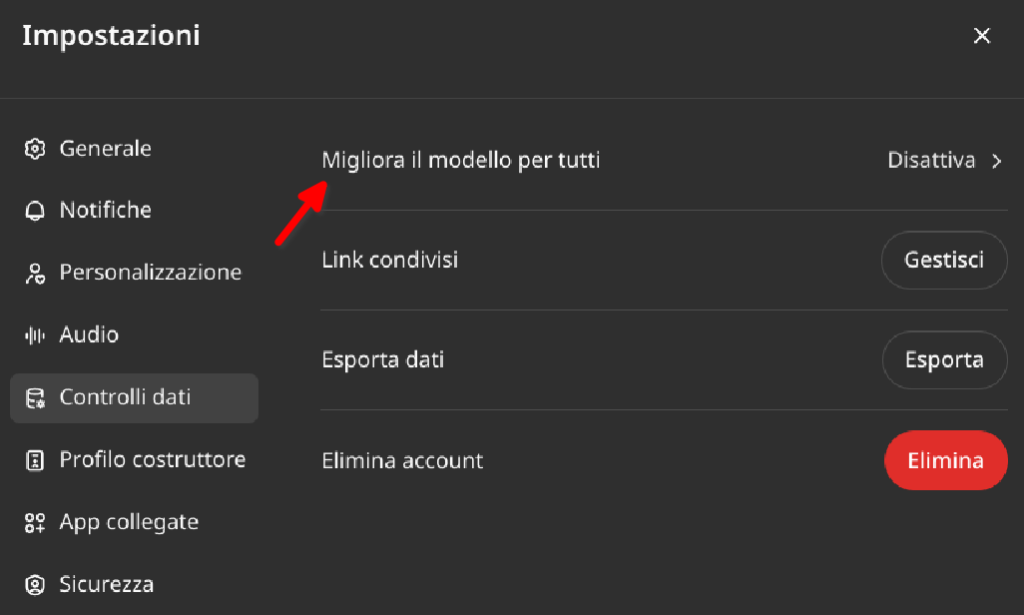Click the Sicurezza shield icon

point(35,585)
